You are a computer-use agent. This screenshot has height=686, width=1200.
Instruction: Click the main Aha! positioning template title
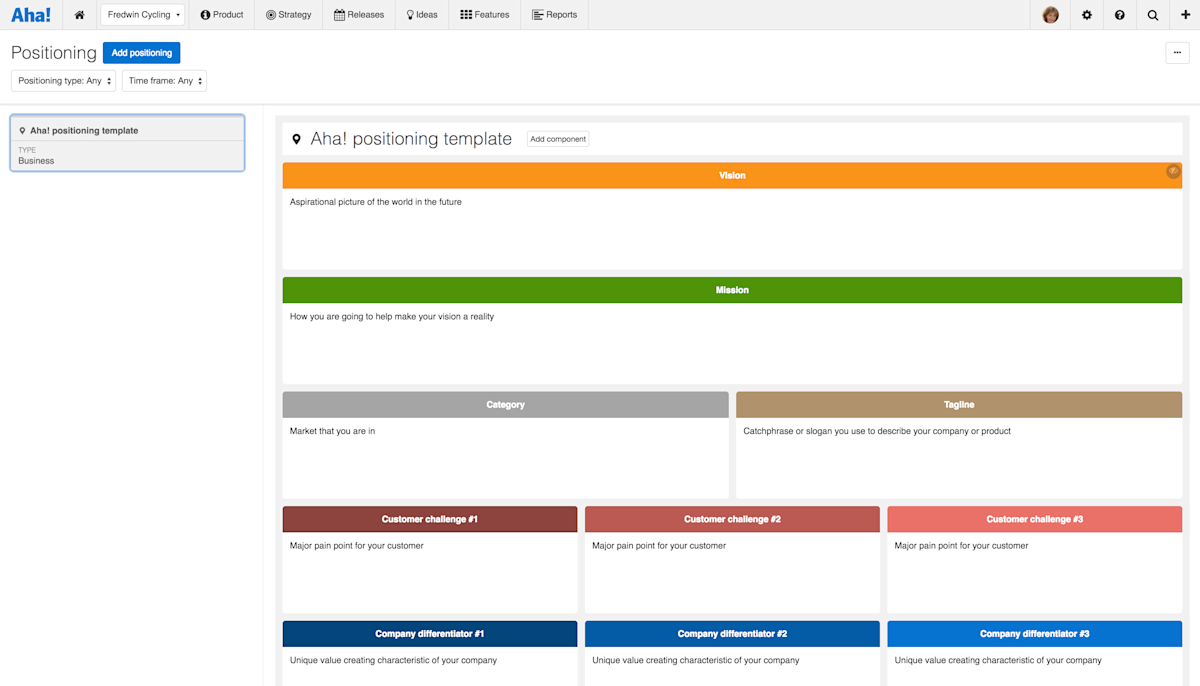tap(411, 139)
